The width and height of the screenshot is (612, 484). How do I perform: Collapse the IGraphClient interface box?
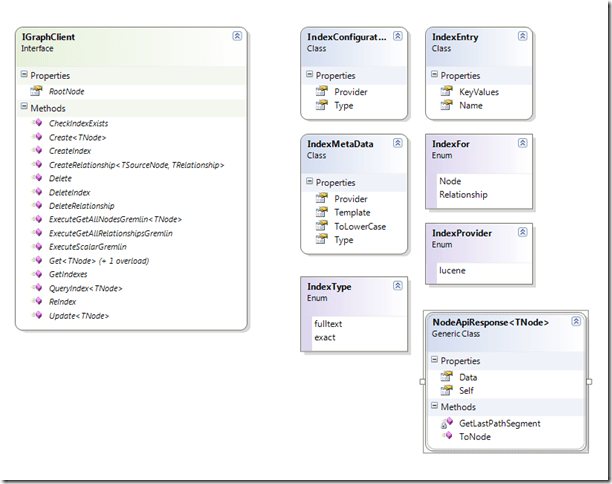click(x=236, y=35)
